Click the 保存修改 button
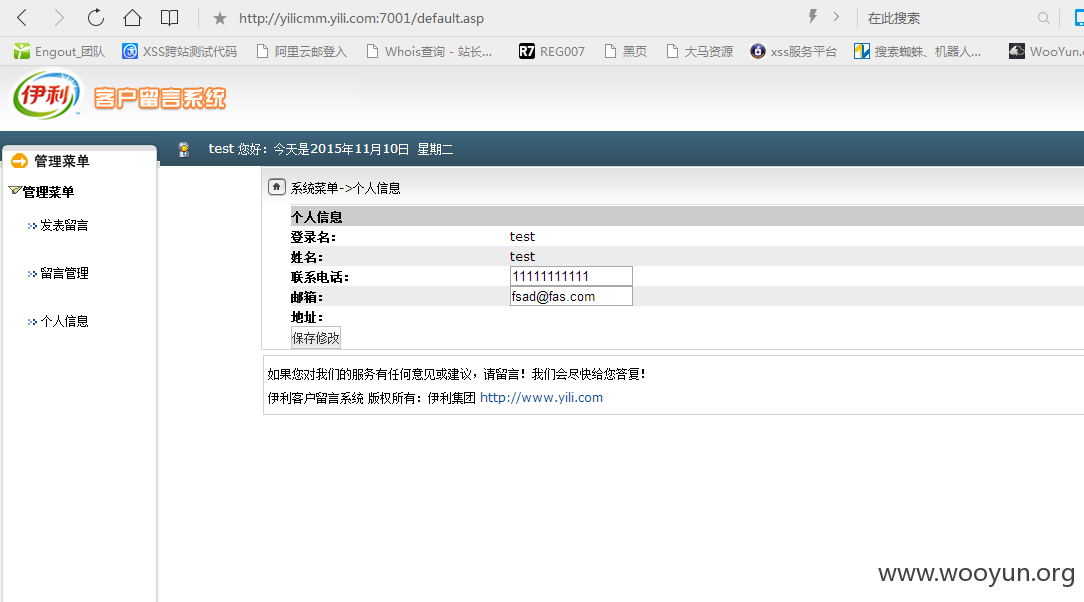Screen dimensions: 1084x602 pyautogui.click(x=316, y=338)
